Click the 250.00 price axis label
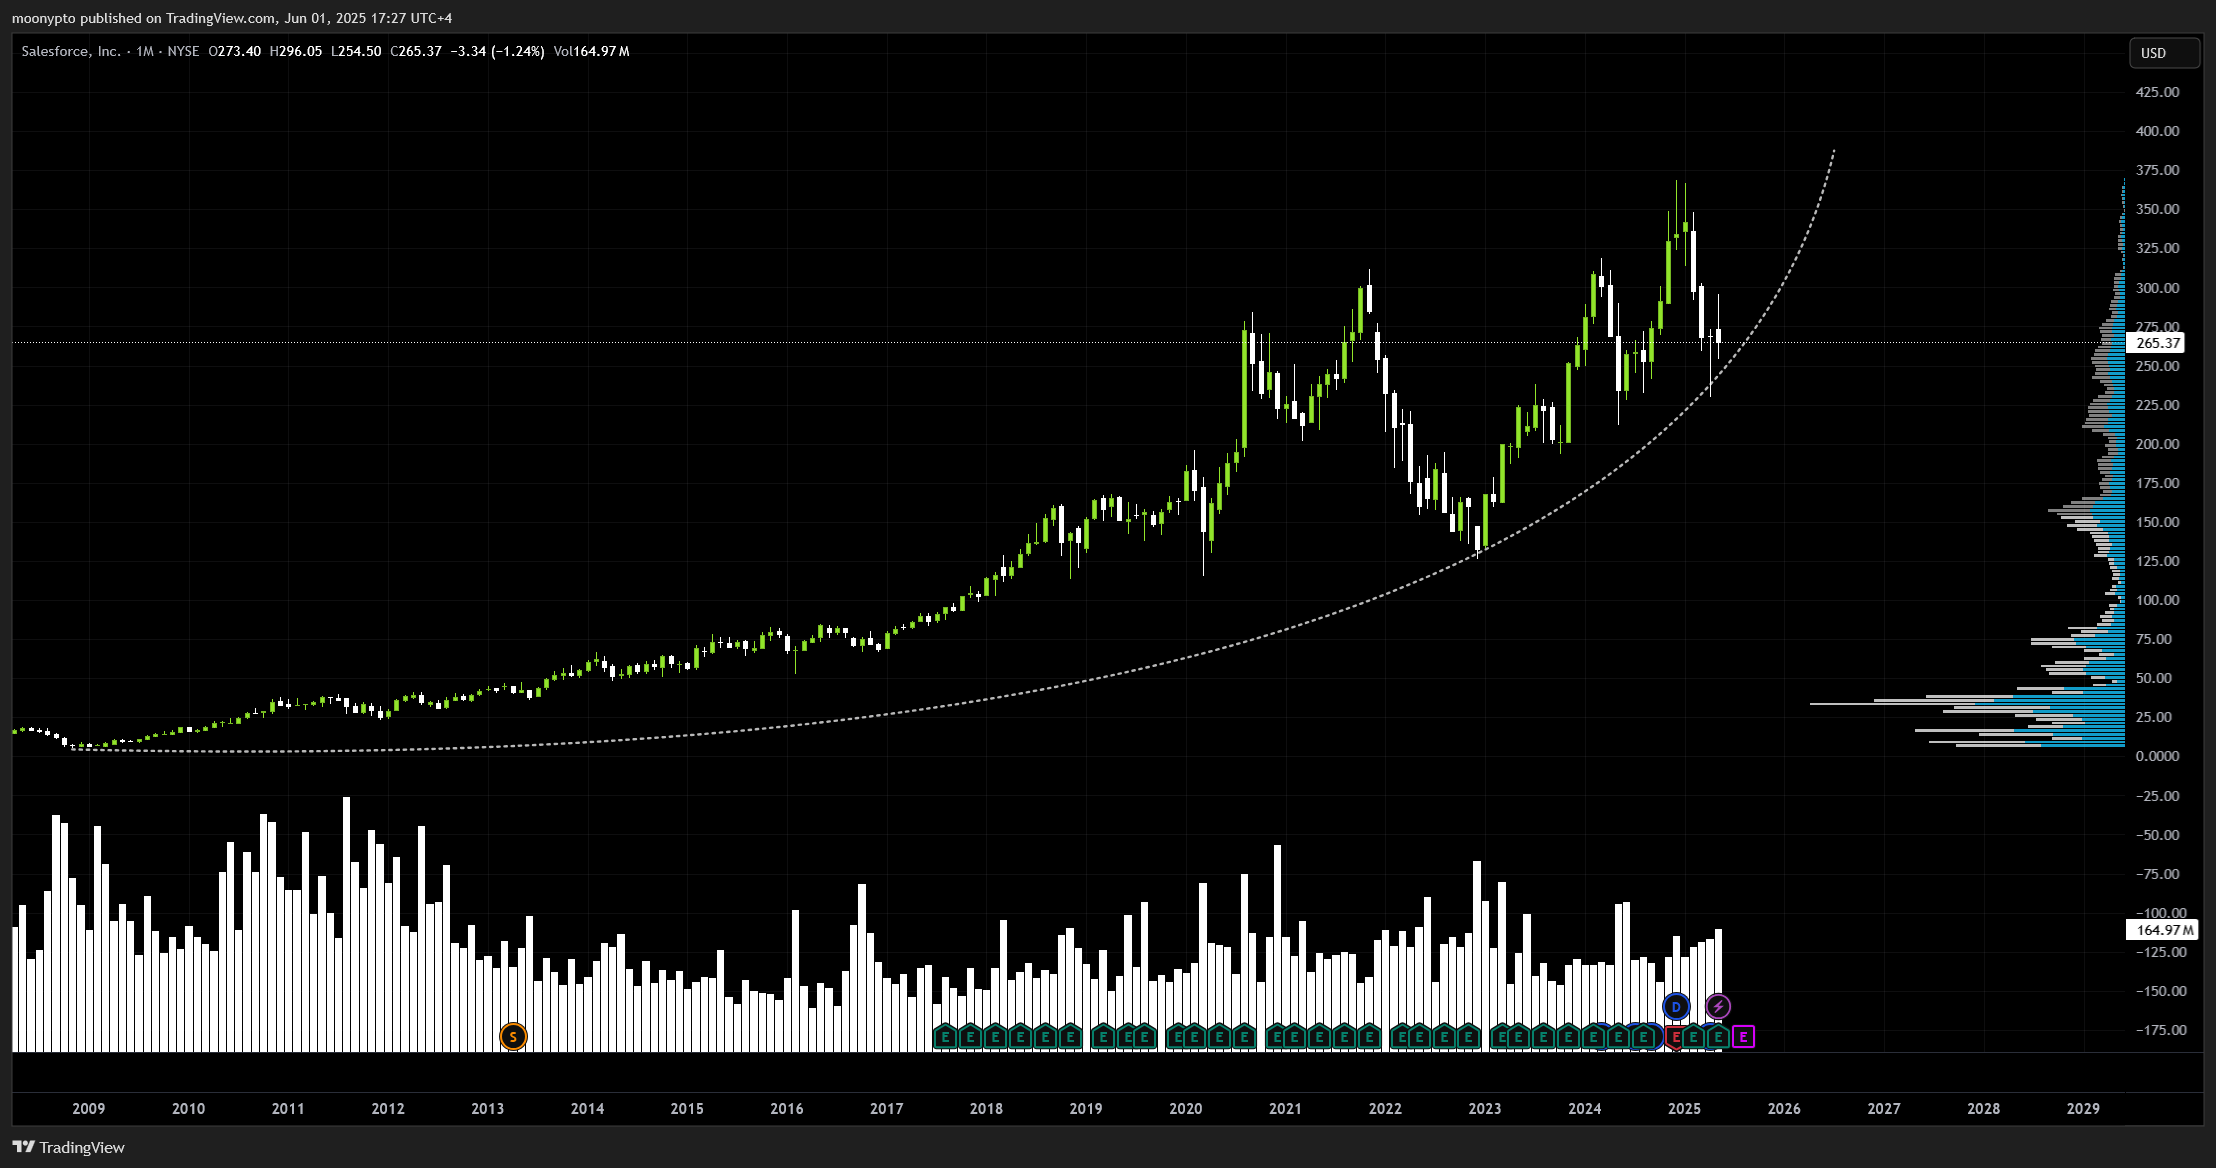 2157,366
